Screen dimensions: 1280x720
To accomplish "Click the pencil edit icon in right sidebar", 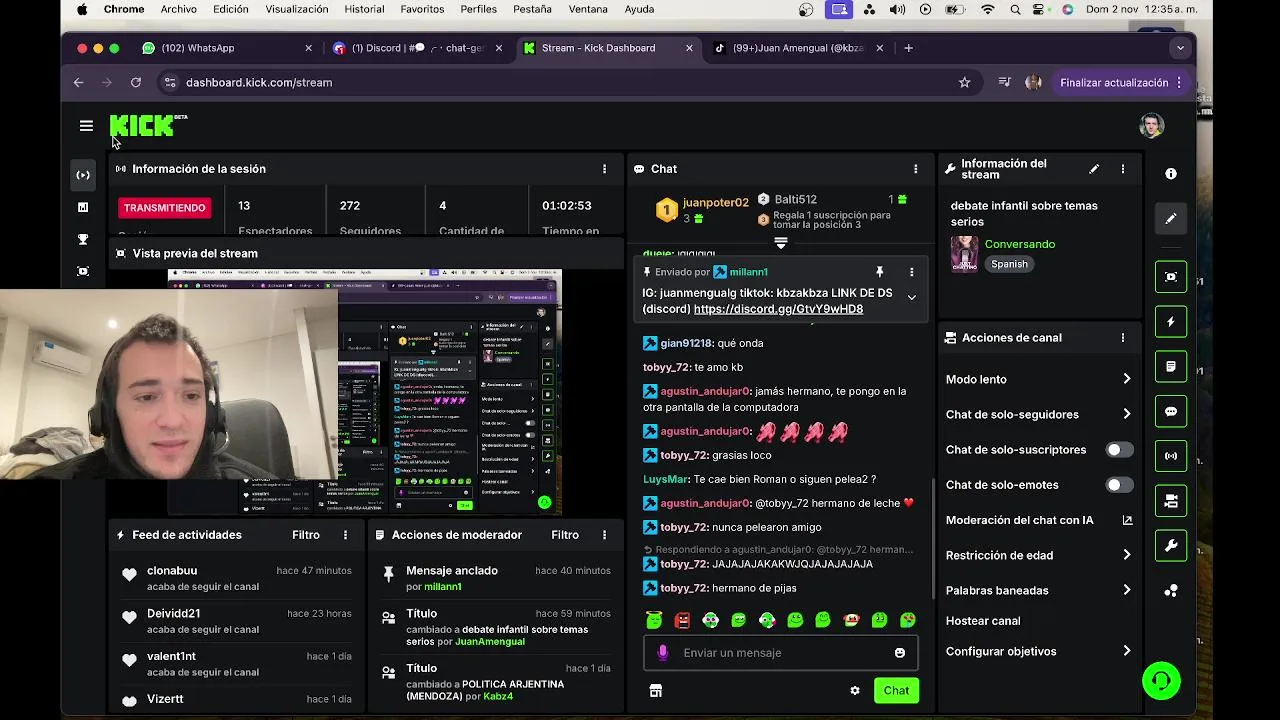I will (1171, 219).
